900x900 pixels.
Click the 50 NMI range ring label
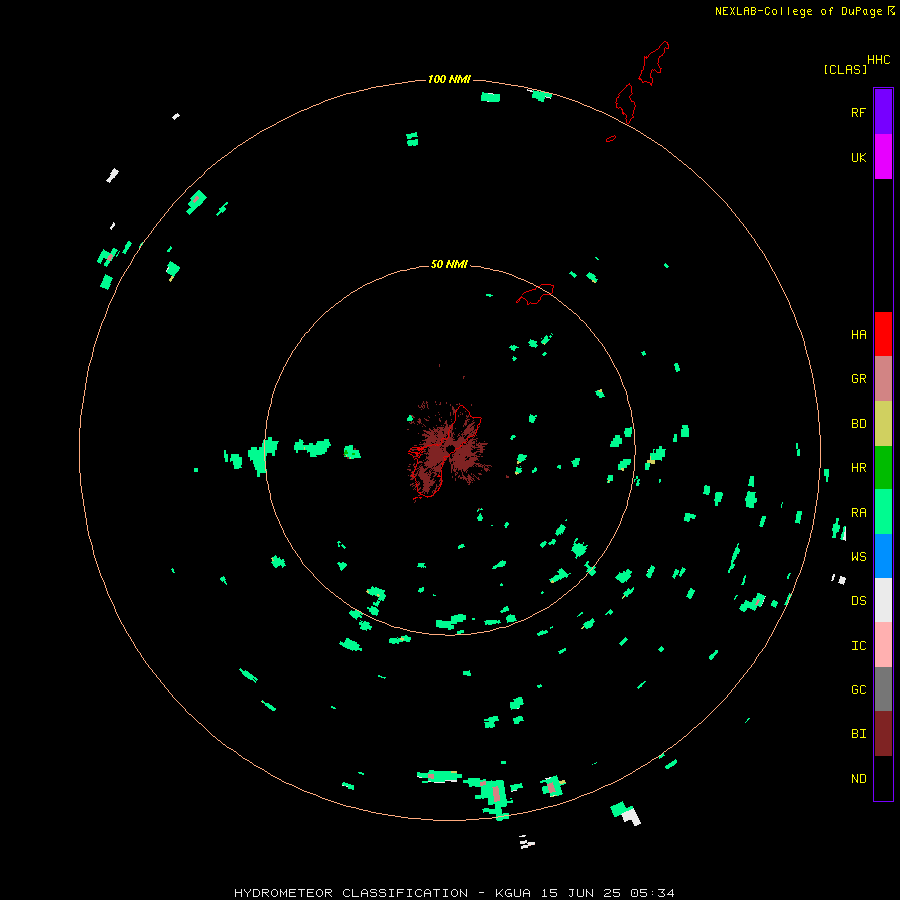pos(449,264)
